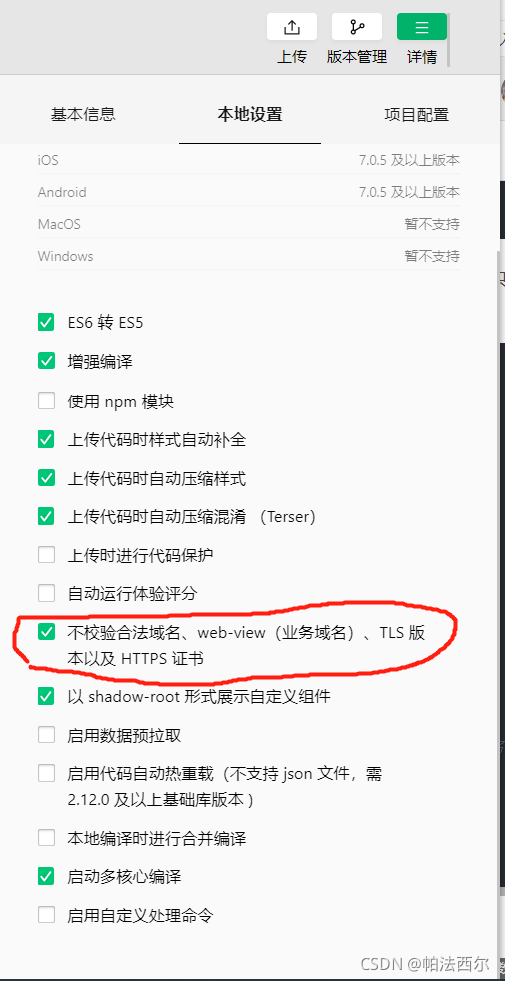Open version management branch icon

(x=357, y=27)
